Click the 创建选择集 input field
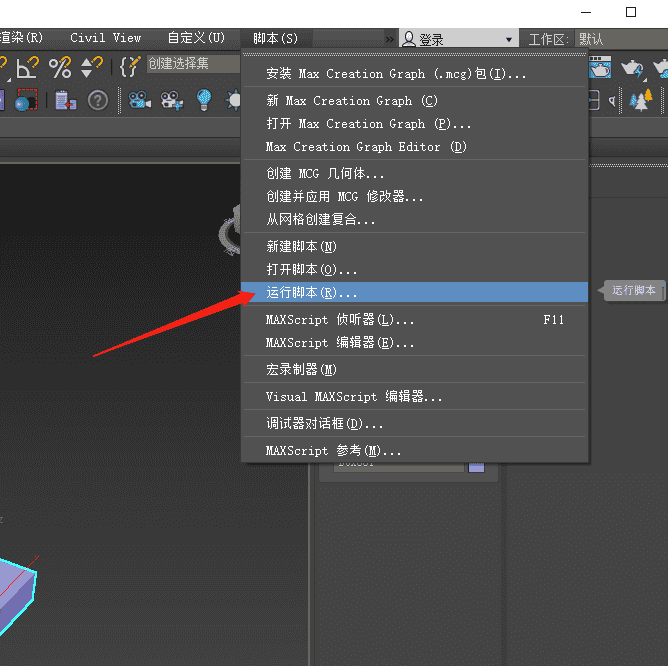668x666 pixels. [x=192, y=64]
